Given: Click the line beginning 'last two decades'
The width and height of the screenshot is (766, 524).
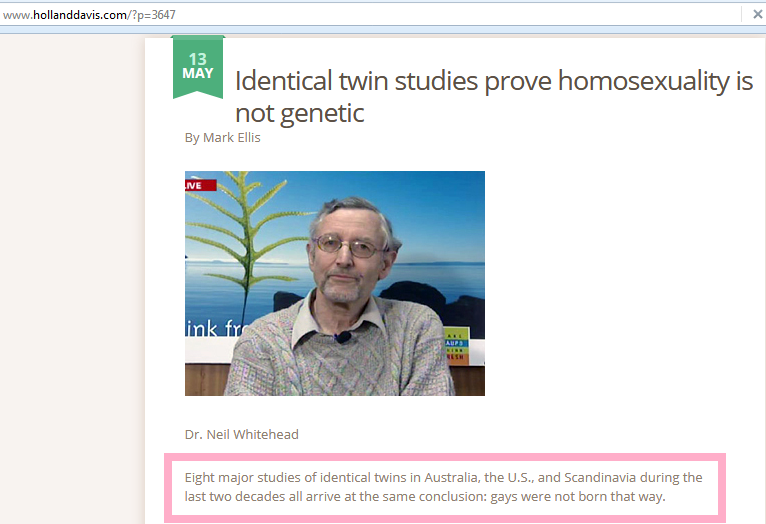Looking at the screenshot, I should click(425, 496).
